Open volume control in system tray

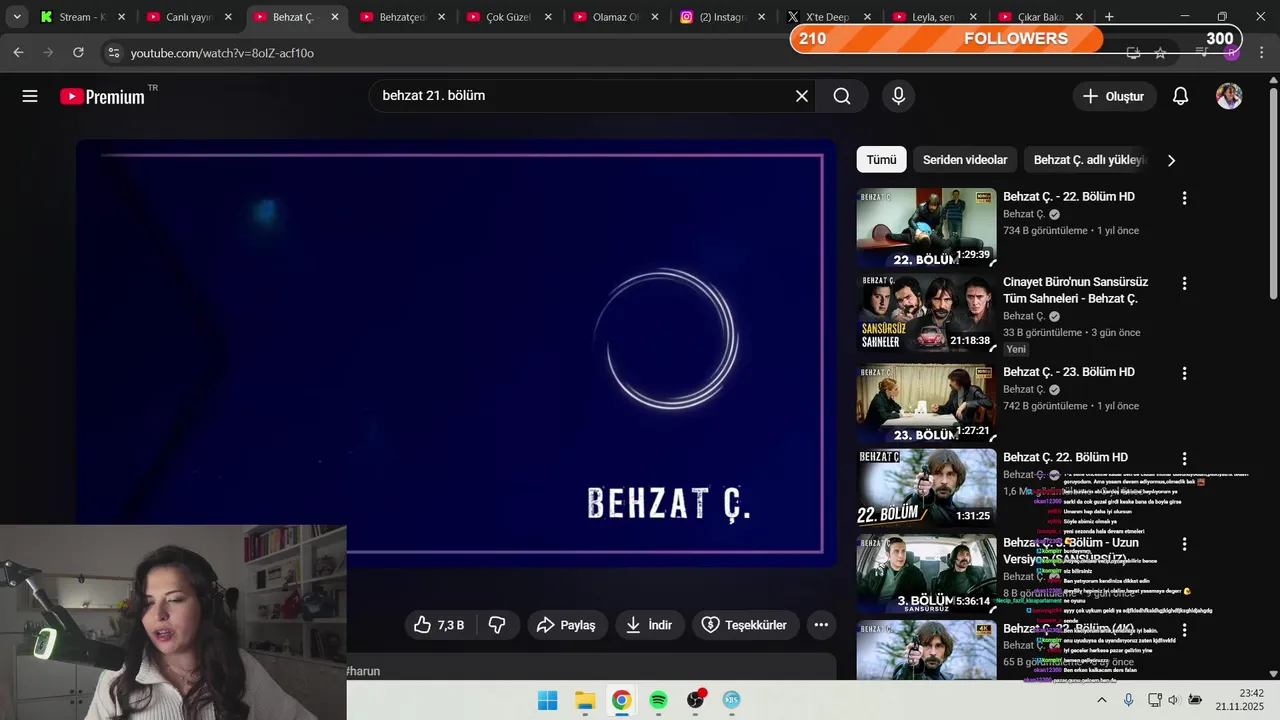coord(1173,700)
